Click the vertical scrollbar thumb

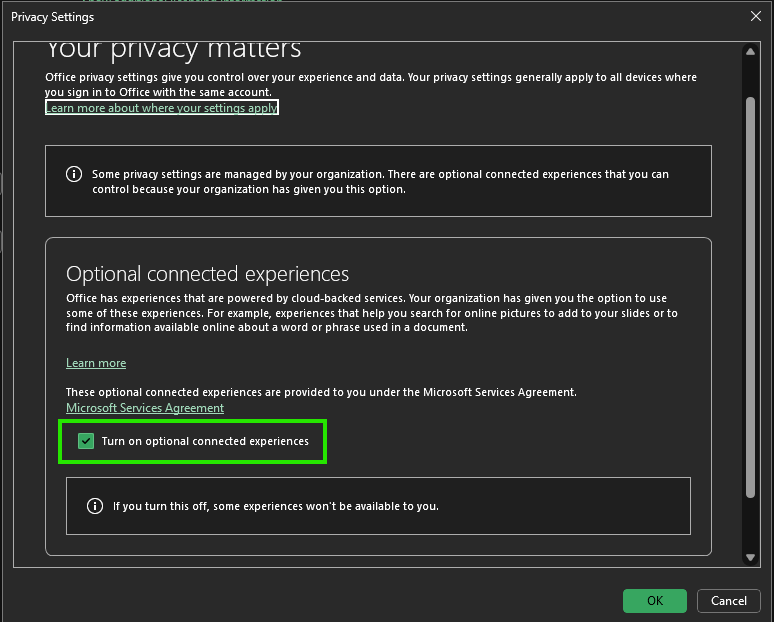pyautogui.click(x=750, y=298)
